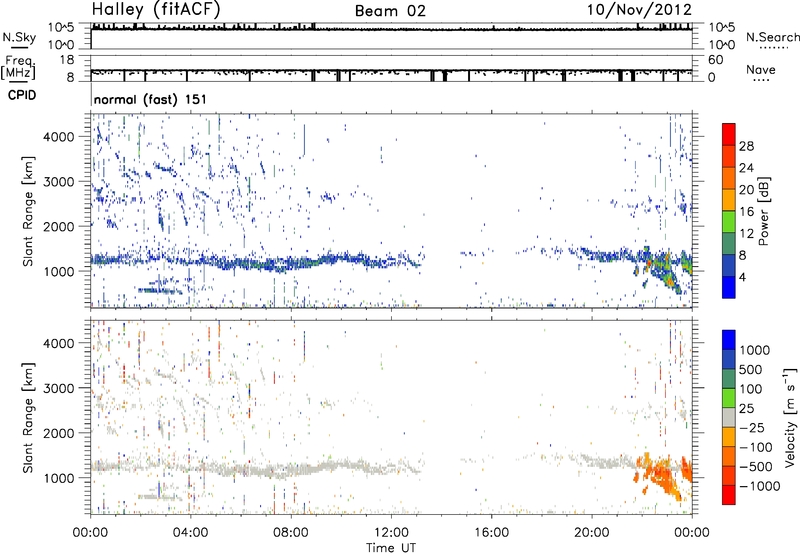800x554 pixels.
Task: Click "-500" on the velocity colorbar
Action: (756, 467)
